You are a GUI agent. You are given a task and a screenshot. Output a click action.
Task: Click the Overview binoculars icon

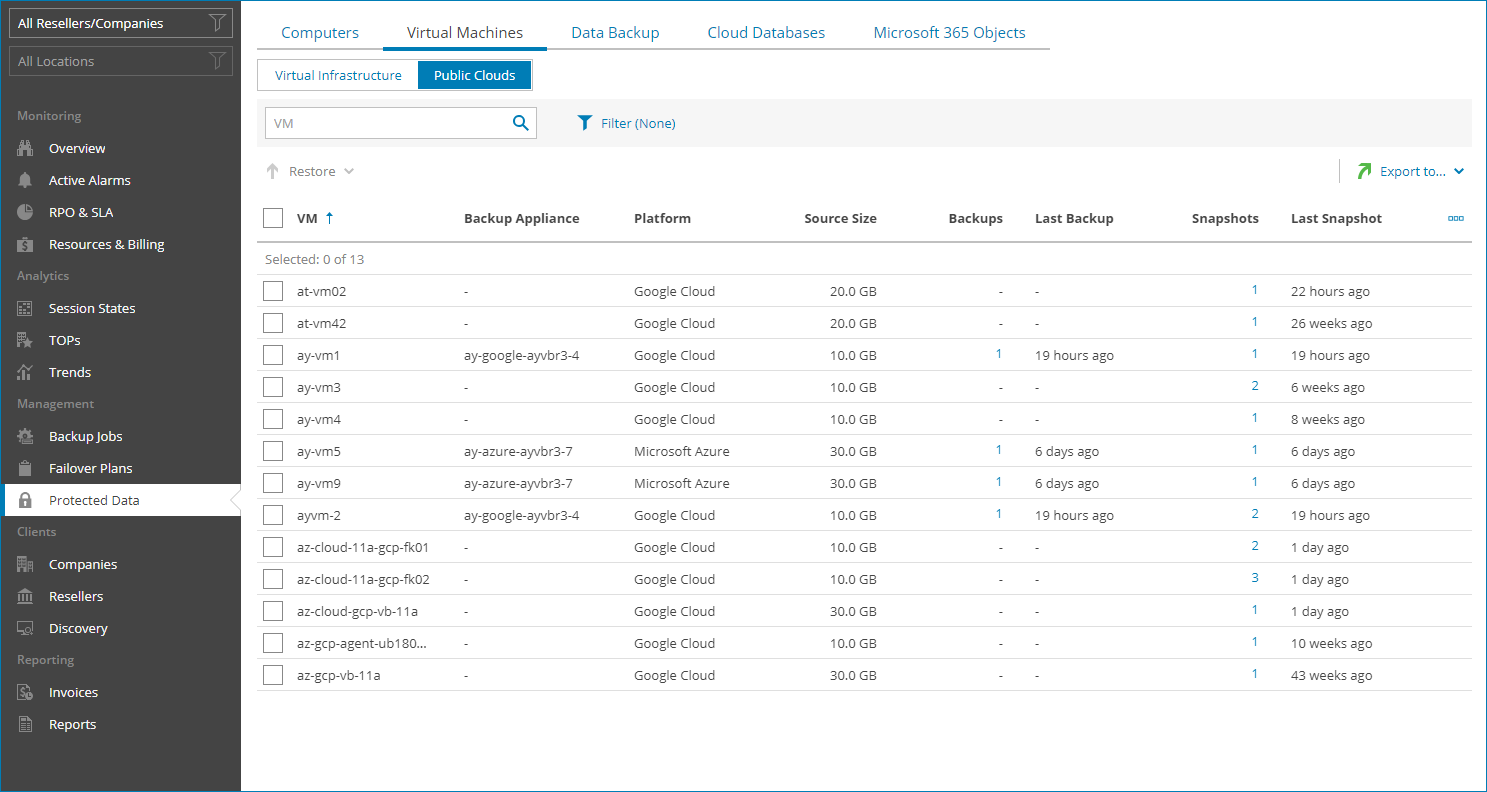[26, 148]
